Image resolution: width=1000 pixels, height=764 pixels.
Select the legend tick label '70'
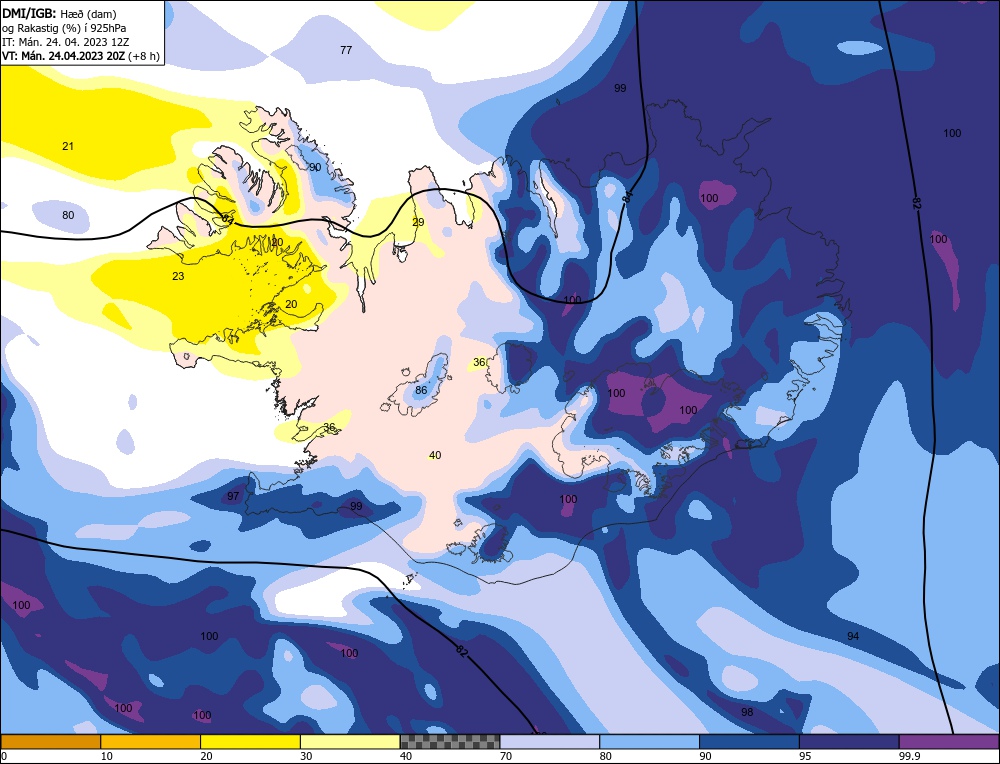pos(506,756)
